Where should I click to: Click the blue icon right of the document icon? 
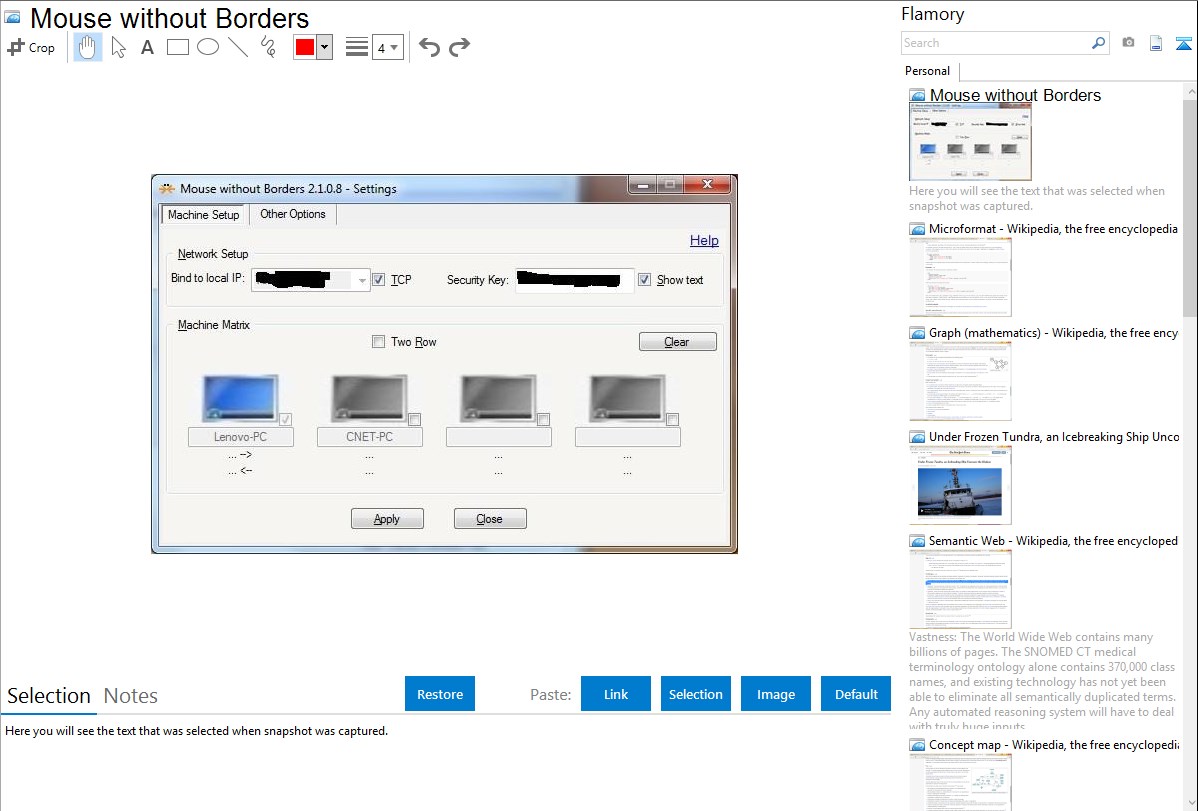point(1183,43)
